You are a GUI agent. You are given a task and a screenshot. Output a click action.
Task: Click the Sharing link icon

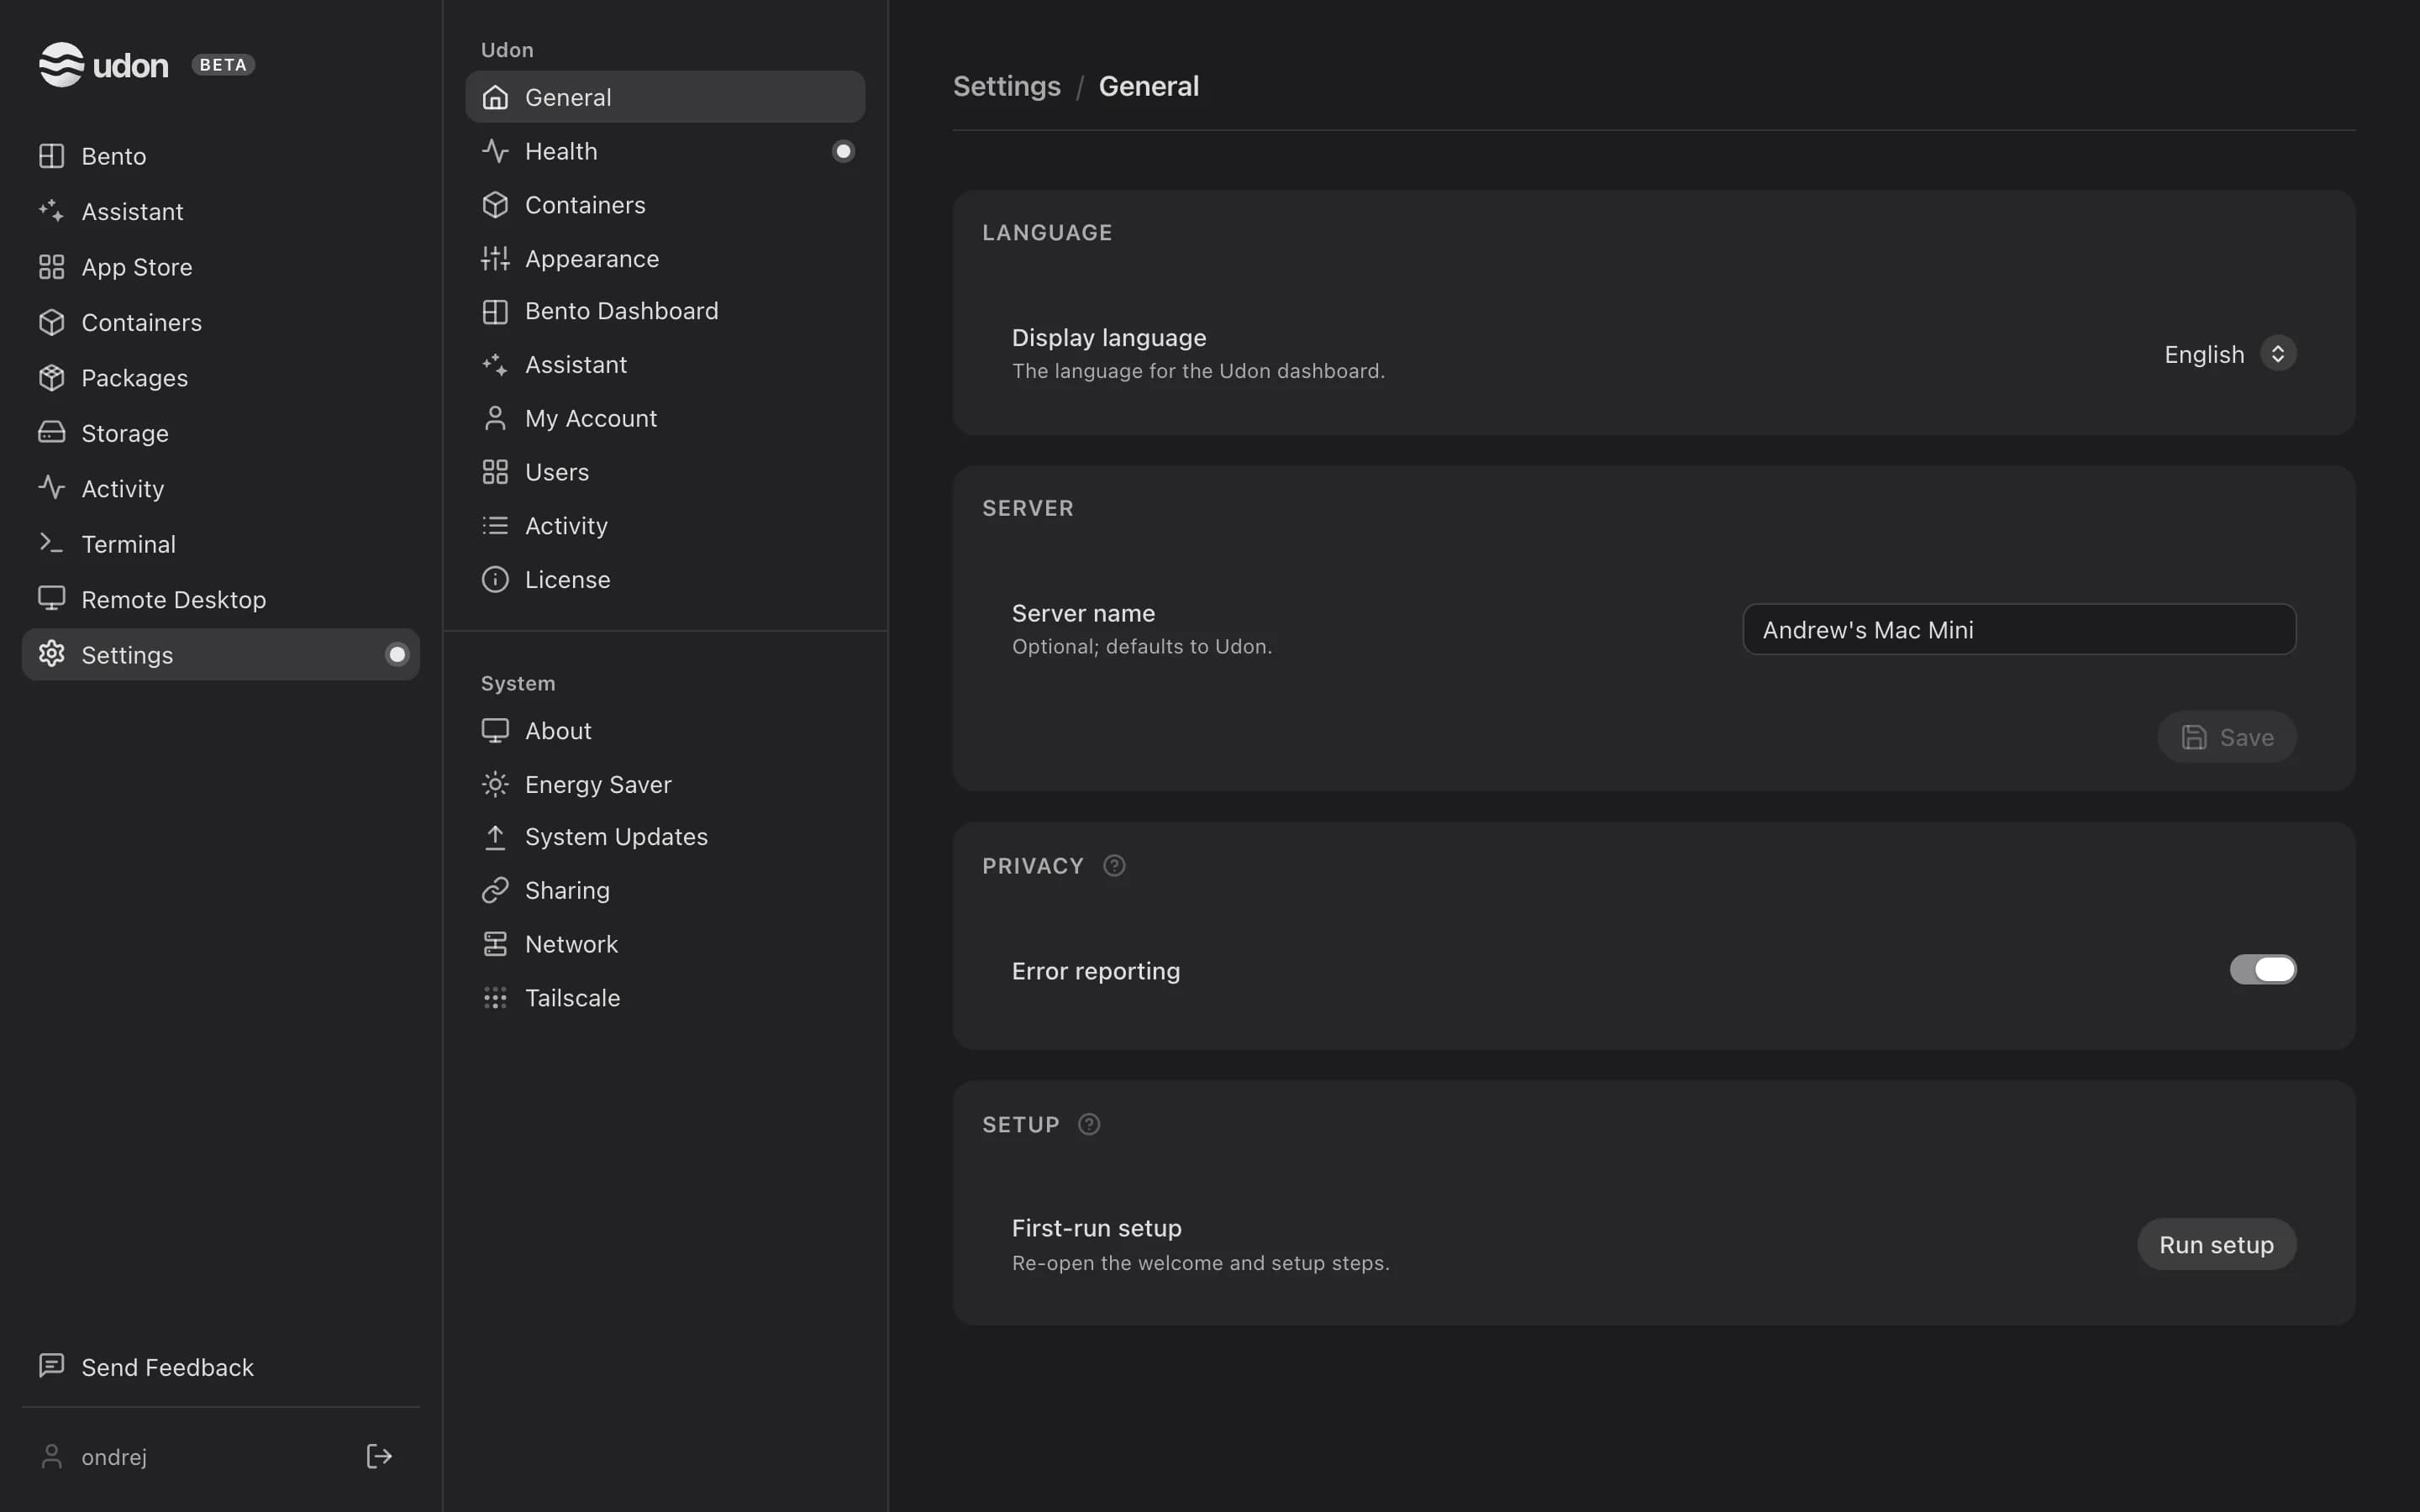coord(495,890)
